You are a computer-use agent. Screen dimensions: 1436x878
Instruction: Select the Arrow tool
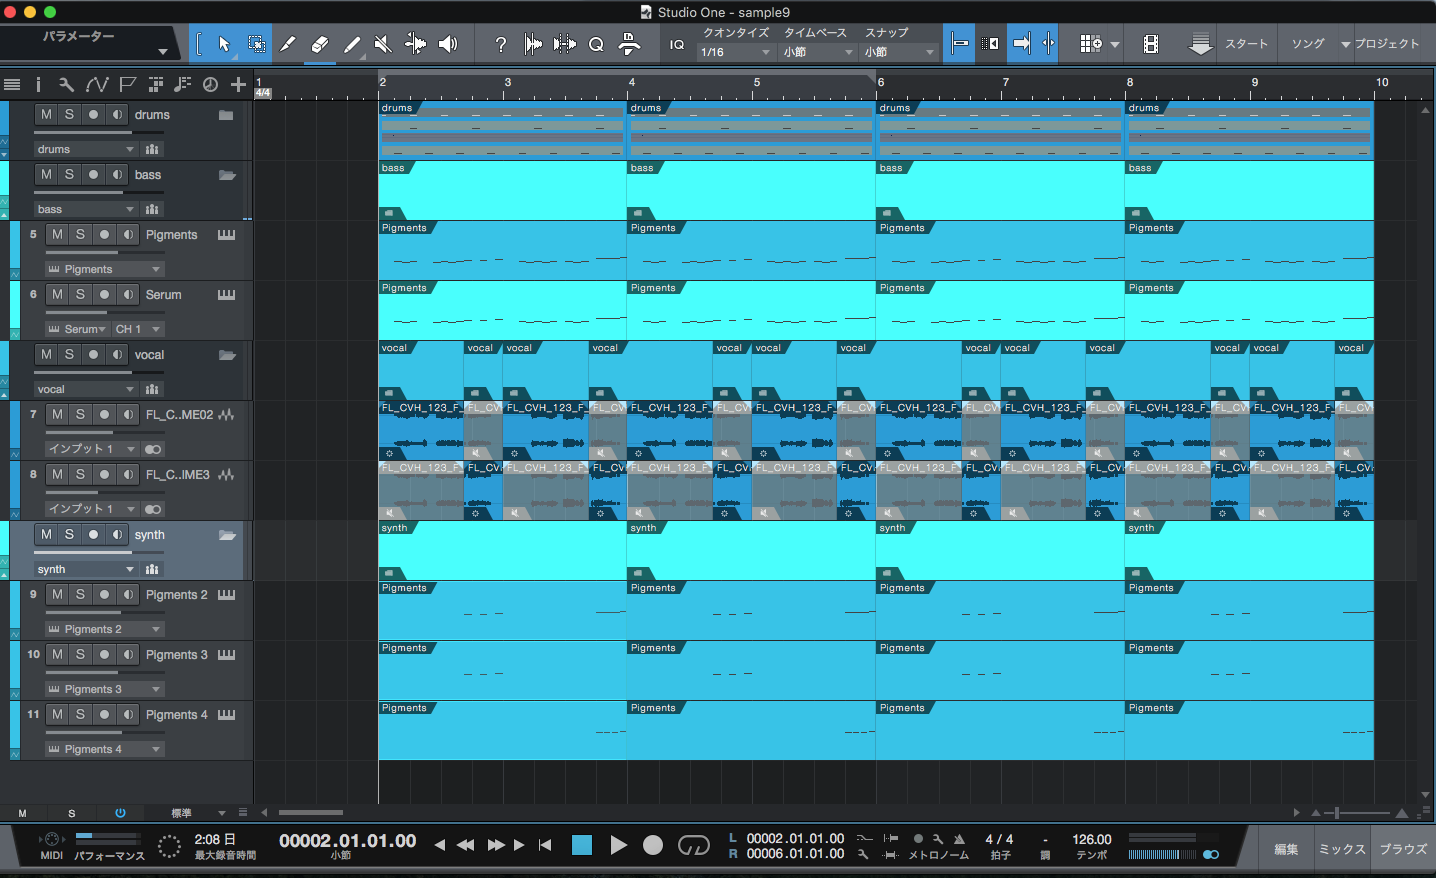224,44
